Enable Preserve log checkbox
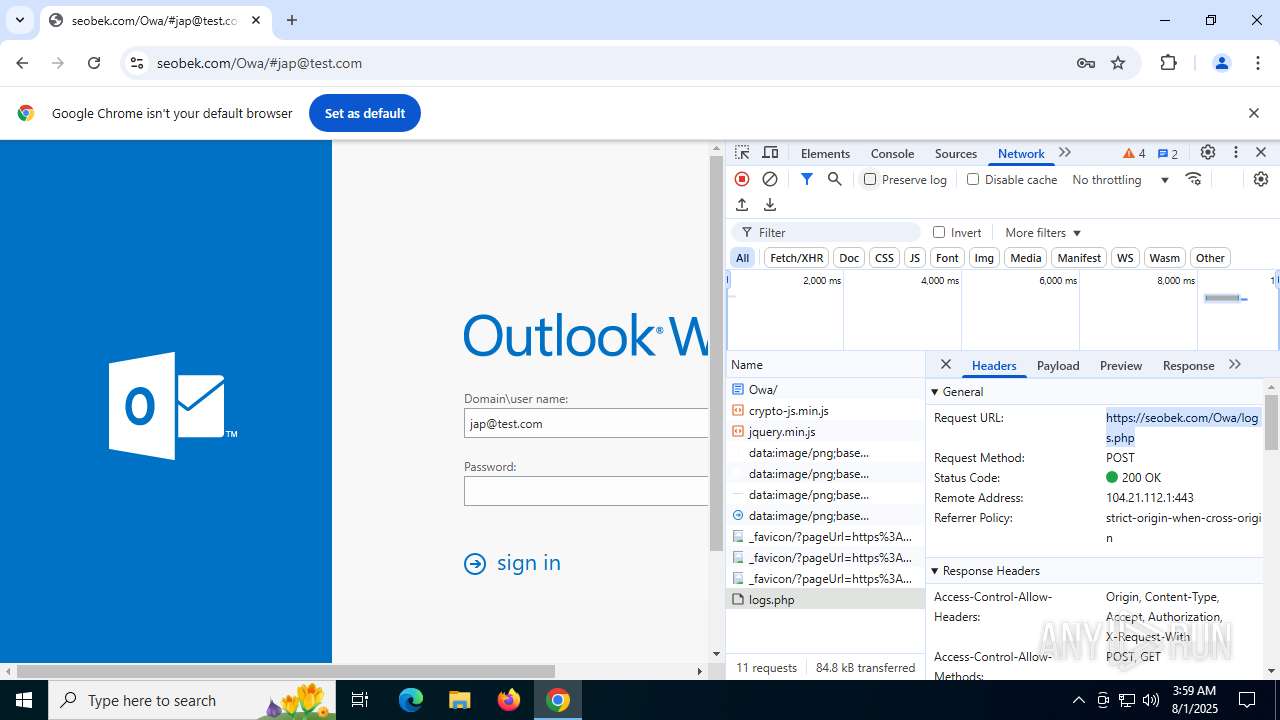Screen dimensions: 1280x720 click(870, 179)
